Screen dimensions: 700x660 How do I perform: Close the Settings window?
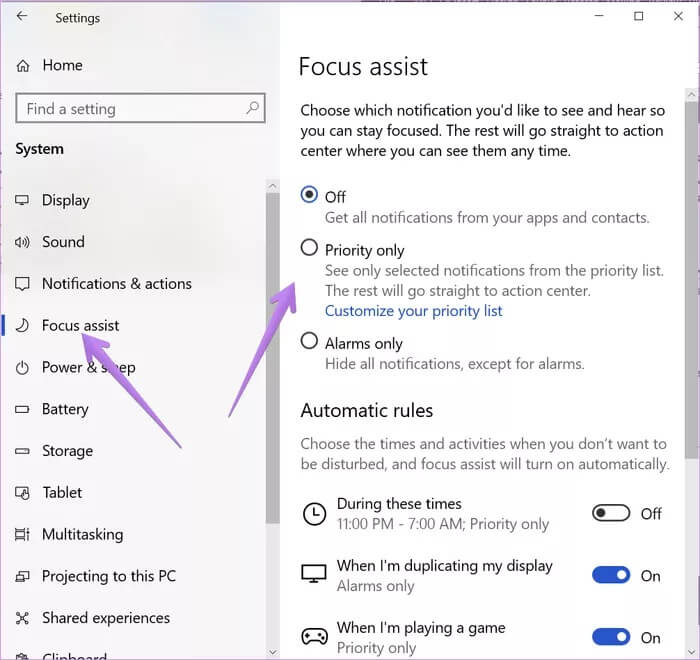[678, 17]
